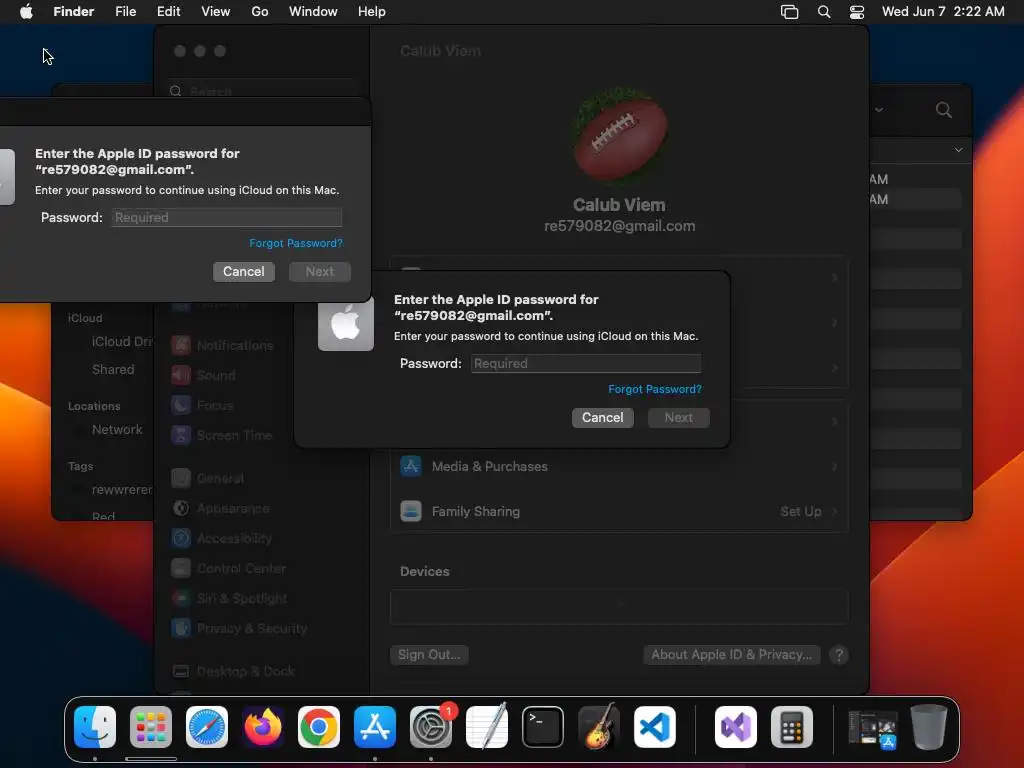
Task: Open Terminal from the Dock
Action: (x=543, y=727)
